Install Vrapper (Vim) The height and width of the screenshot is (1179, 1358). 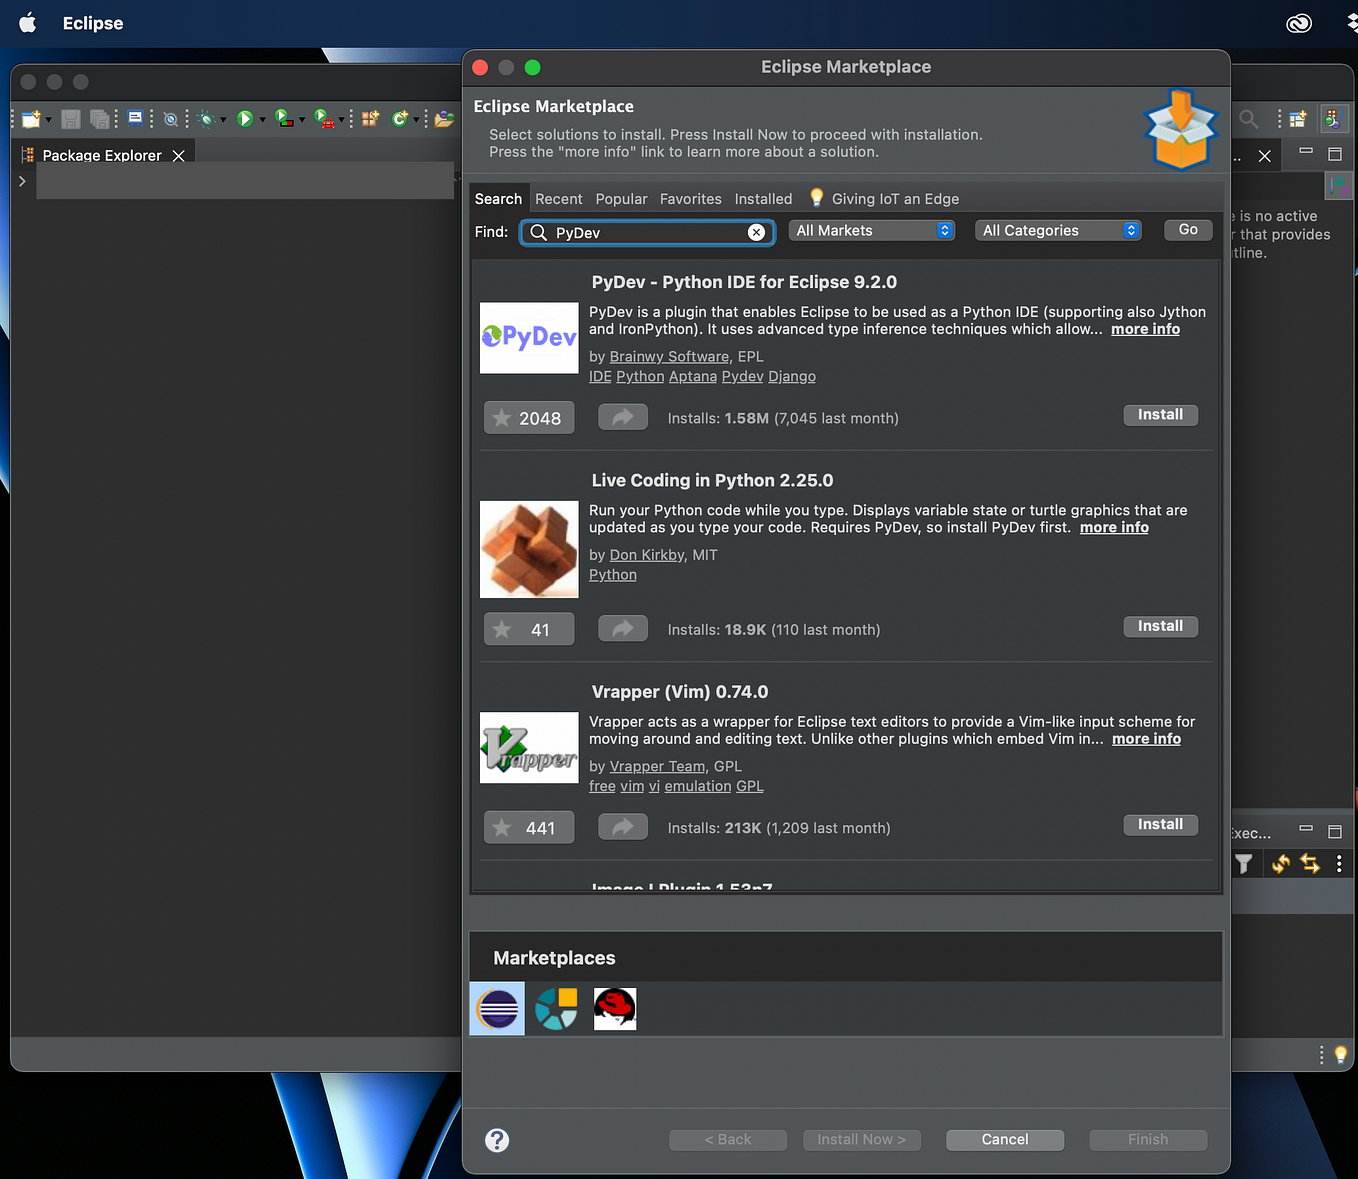[1160, 825]
